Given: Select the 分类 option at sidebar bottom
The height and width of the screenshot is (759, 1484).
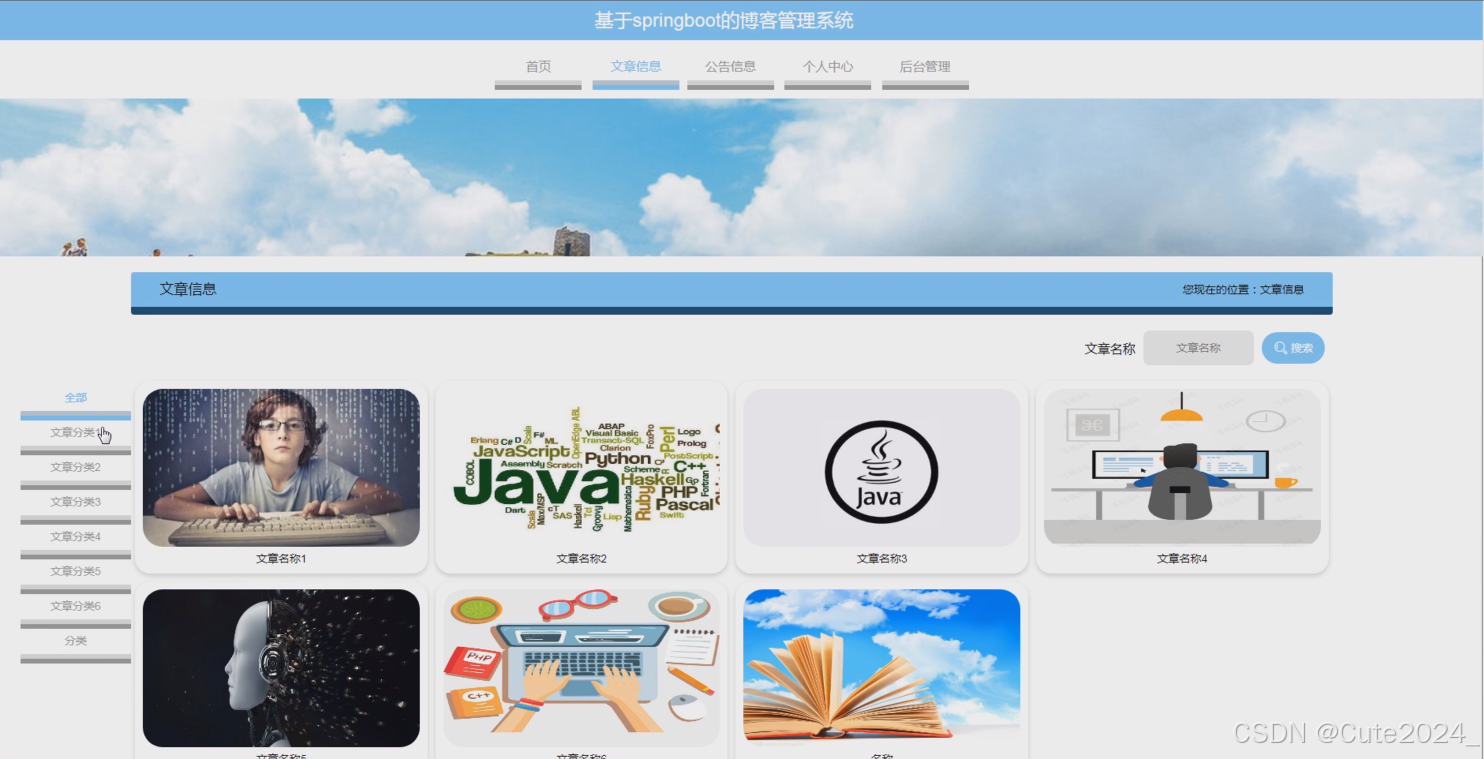Looking at the screenshot, I should (74, 640).
